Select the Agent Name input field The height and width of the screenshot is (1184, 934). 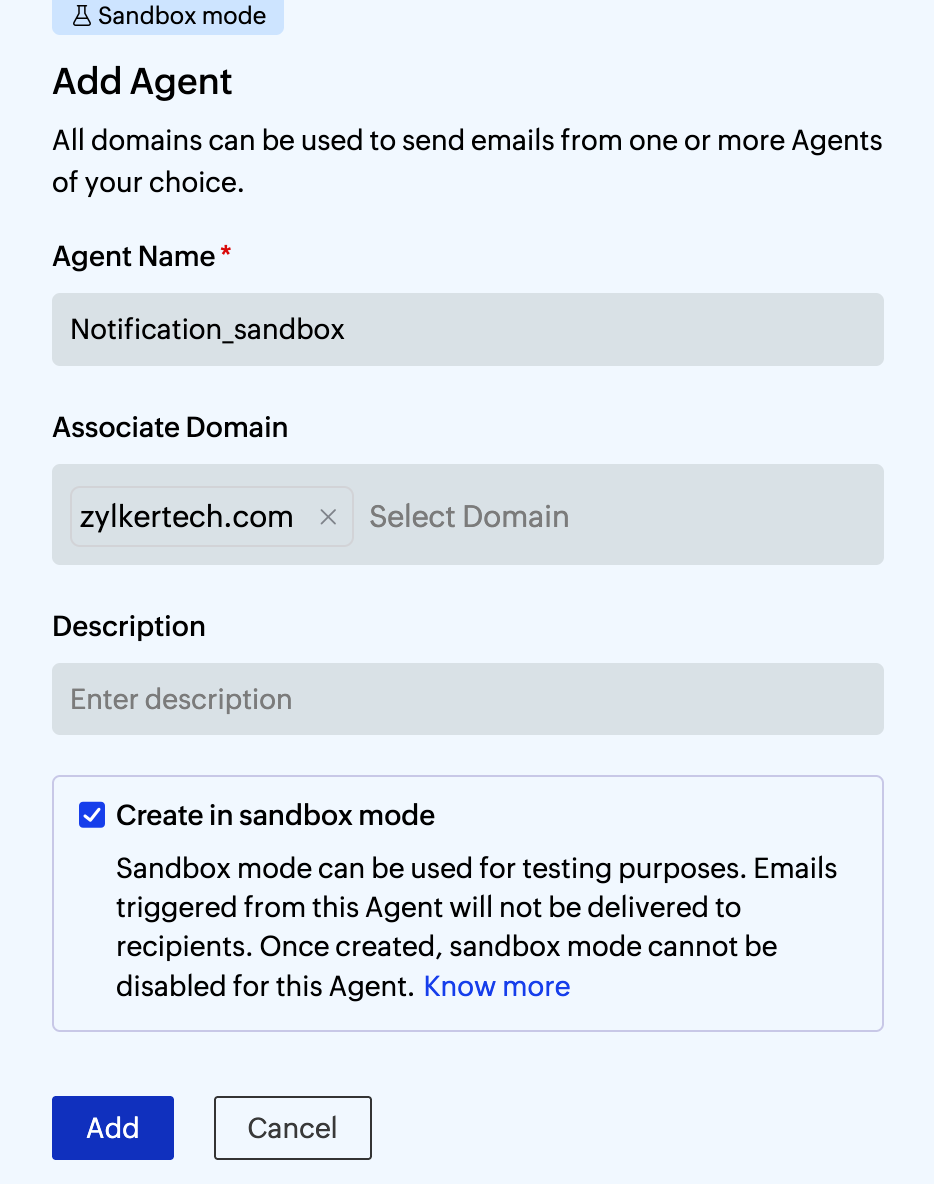point(467,329)
